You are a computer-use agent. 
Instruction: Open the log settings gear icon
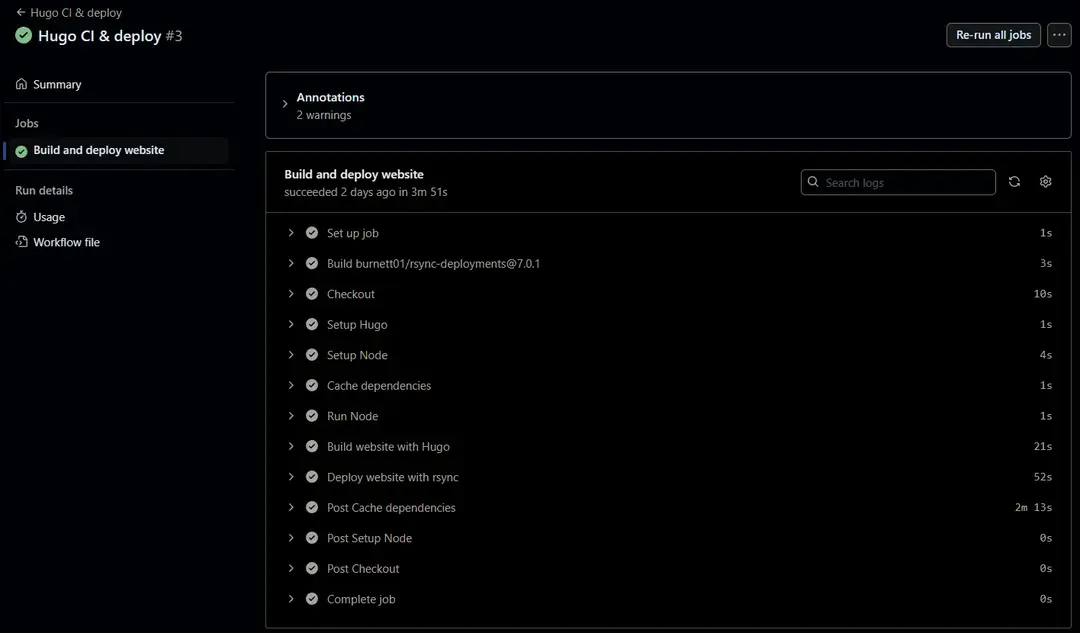pos(1045,182)
